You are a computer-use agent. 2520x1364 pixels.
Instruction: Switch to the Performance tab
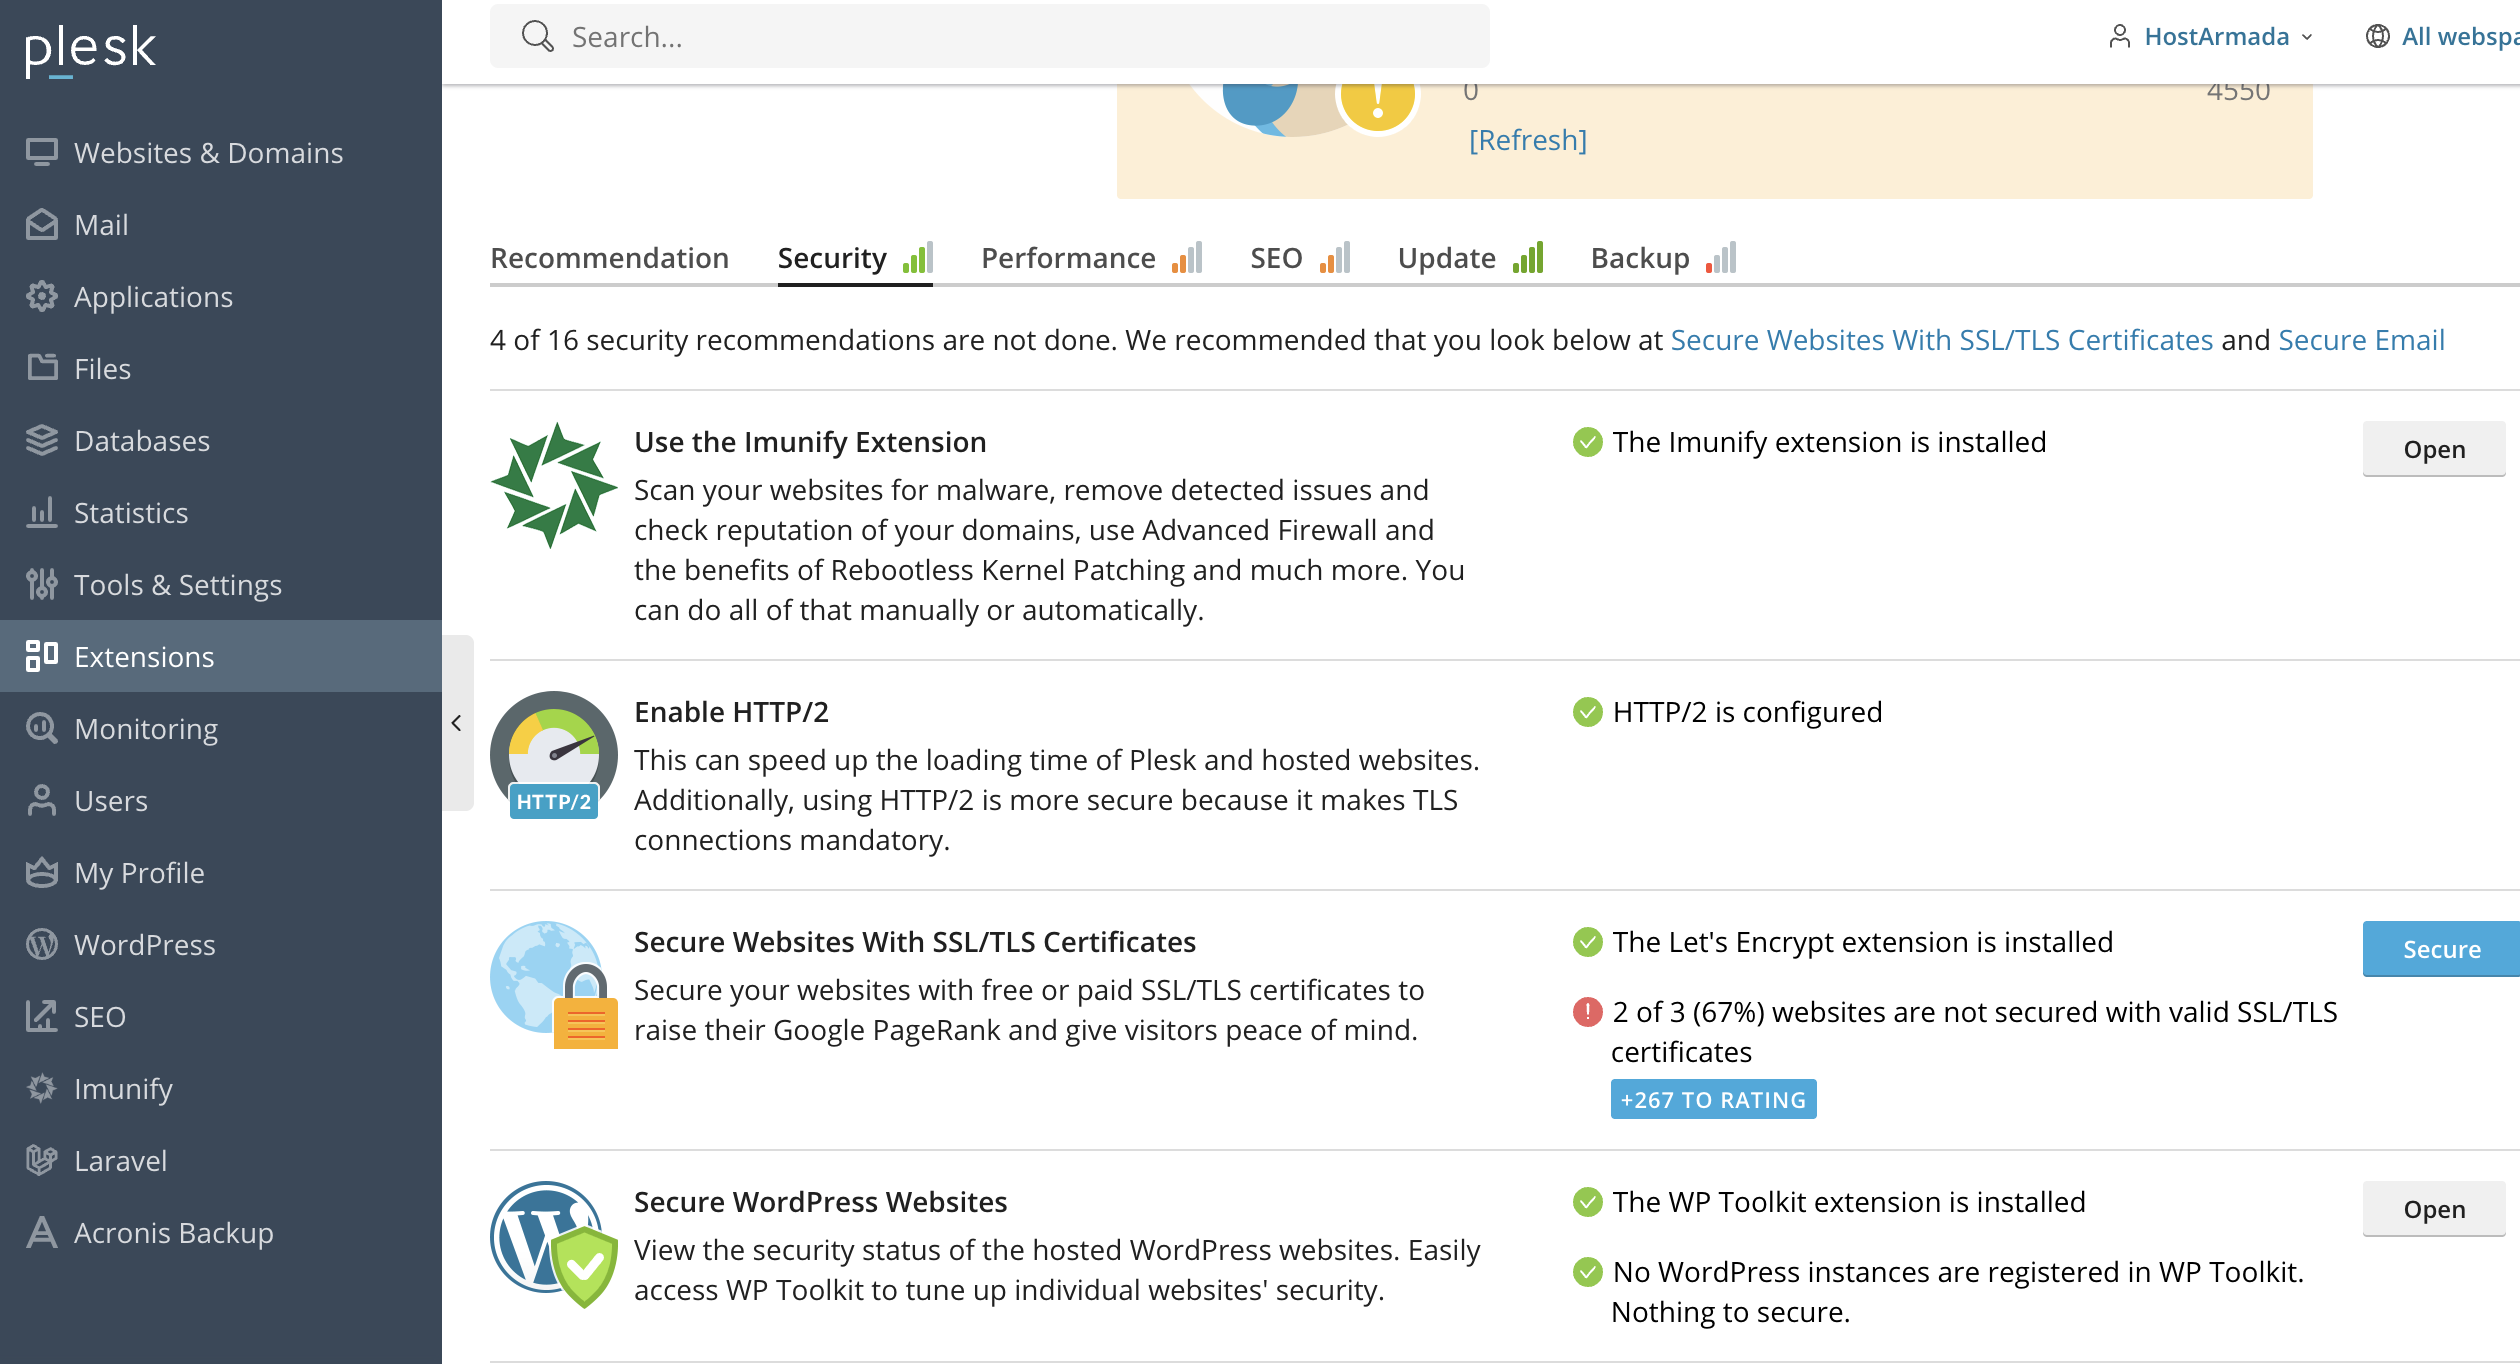(1091, 258)
